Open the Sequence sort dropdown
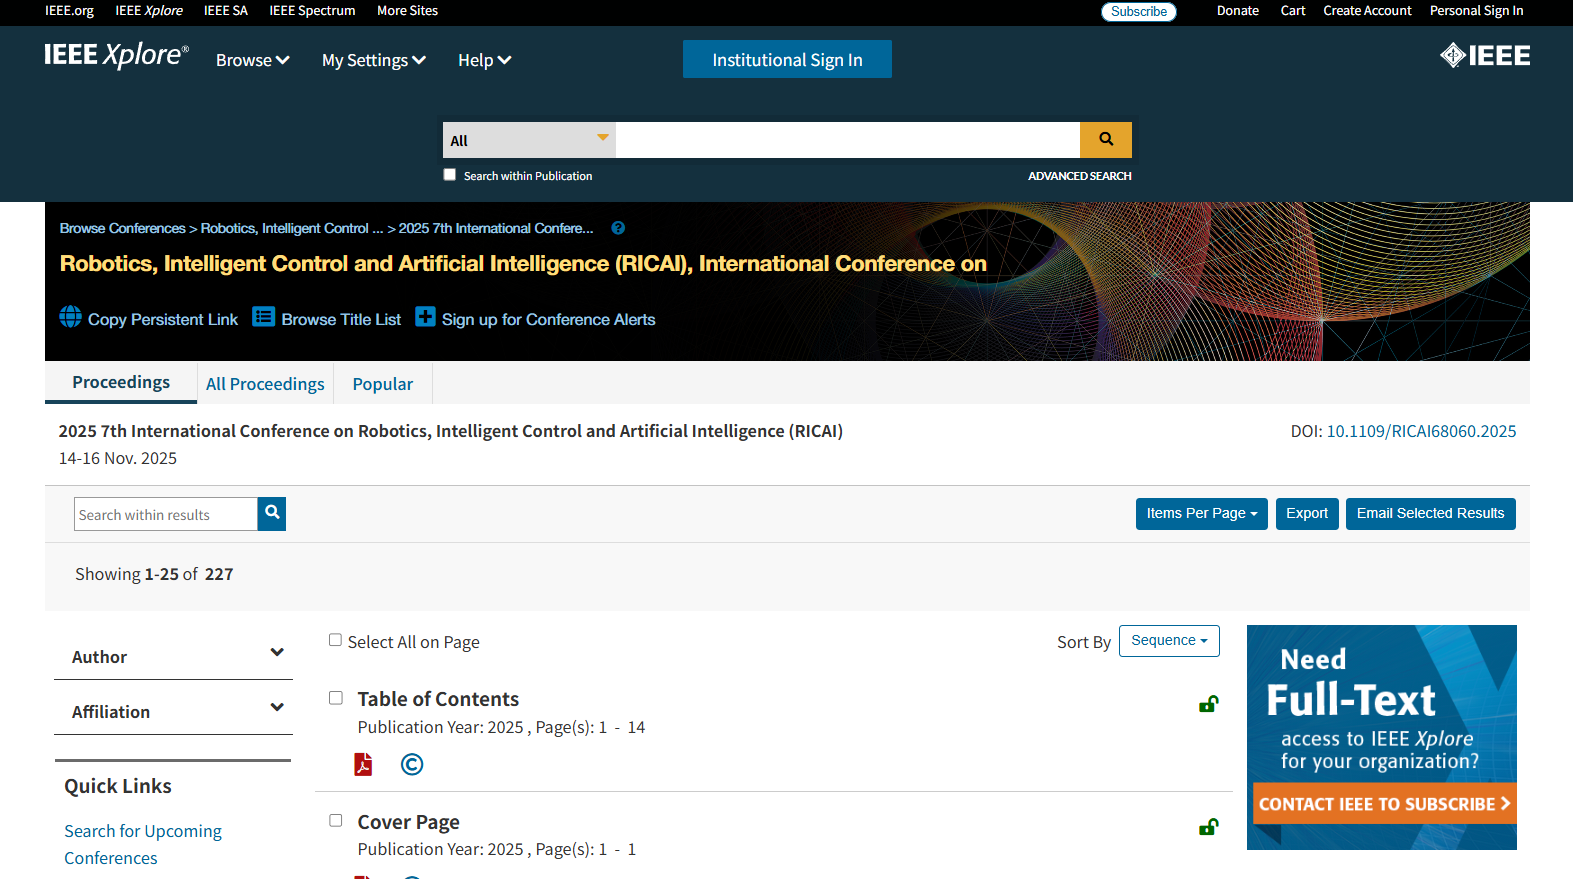This screenshot has width=1573, height=879. pos(1169,641)
